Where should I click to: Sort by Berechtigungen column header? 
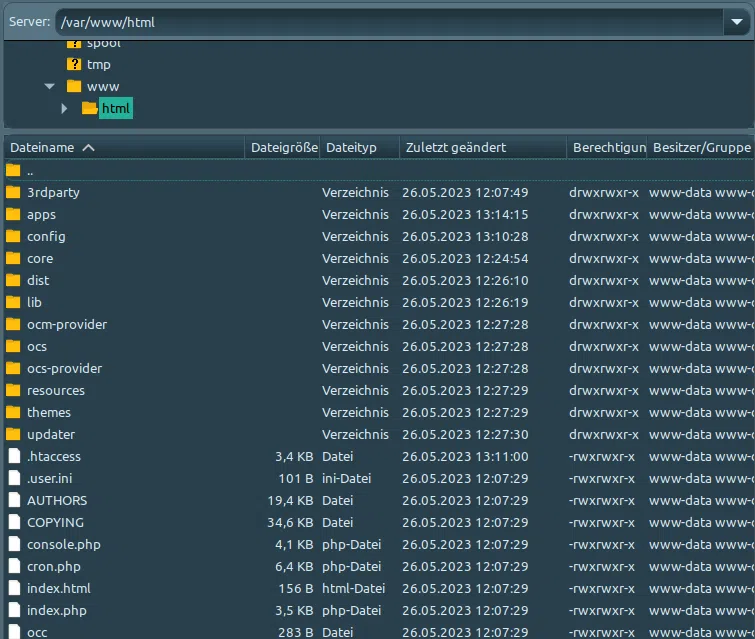[607, 147]
